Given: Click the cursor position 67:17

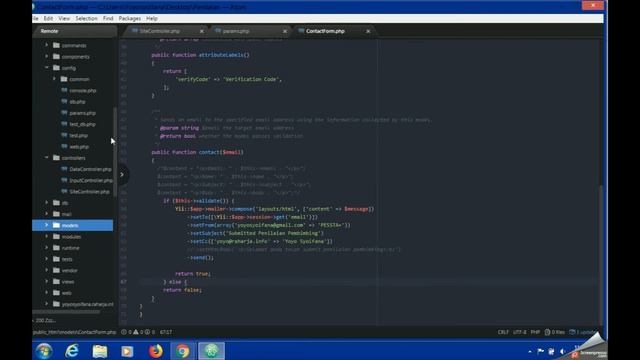Looking at the screenshot, I should 166,332.
